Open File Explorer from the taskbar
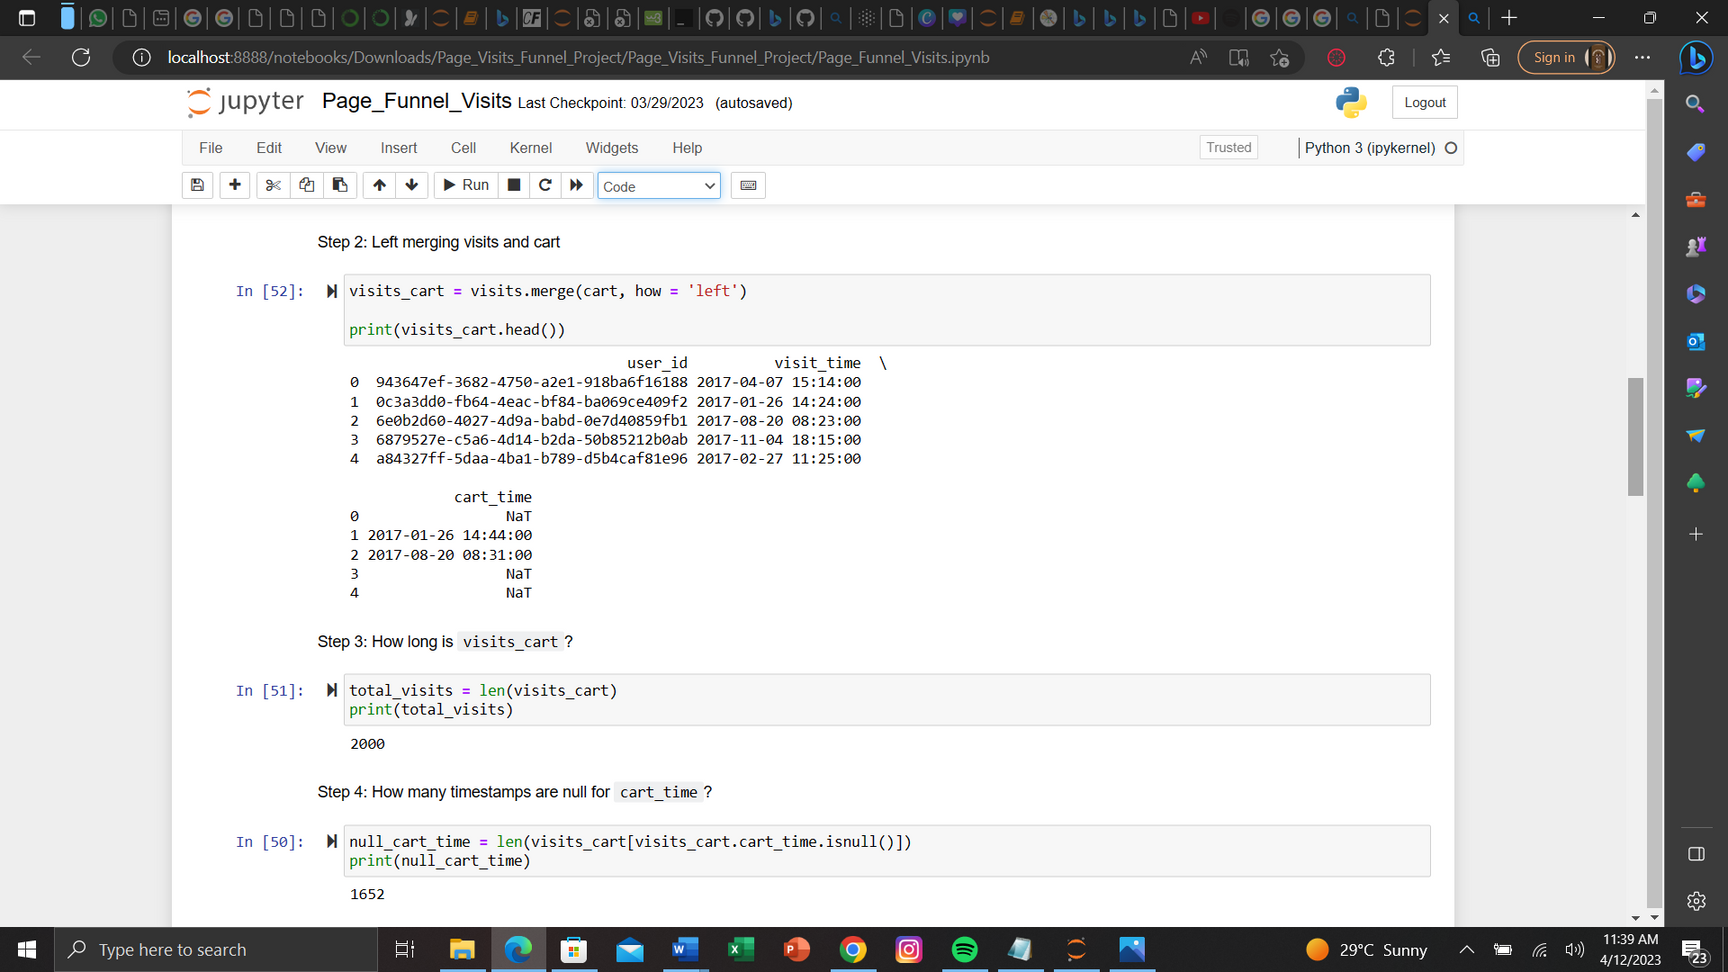 pyautogui.click(x=461, y=949)
